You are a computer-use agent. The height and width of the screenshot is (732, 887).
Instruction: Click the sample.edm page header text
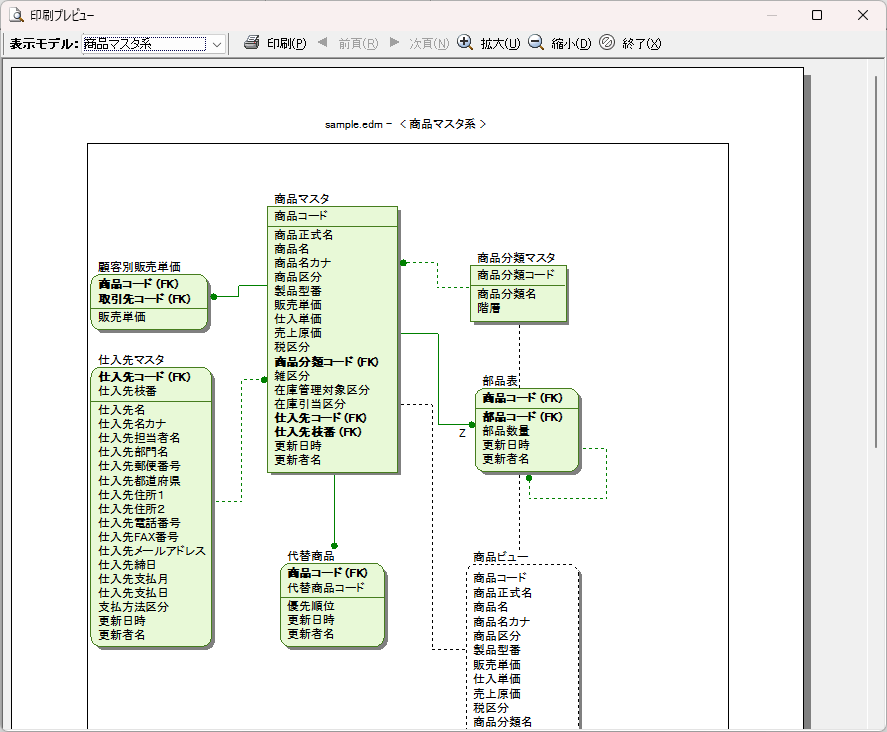click(405, 124)
